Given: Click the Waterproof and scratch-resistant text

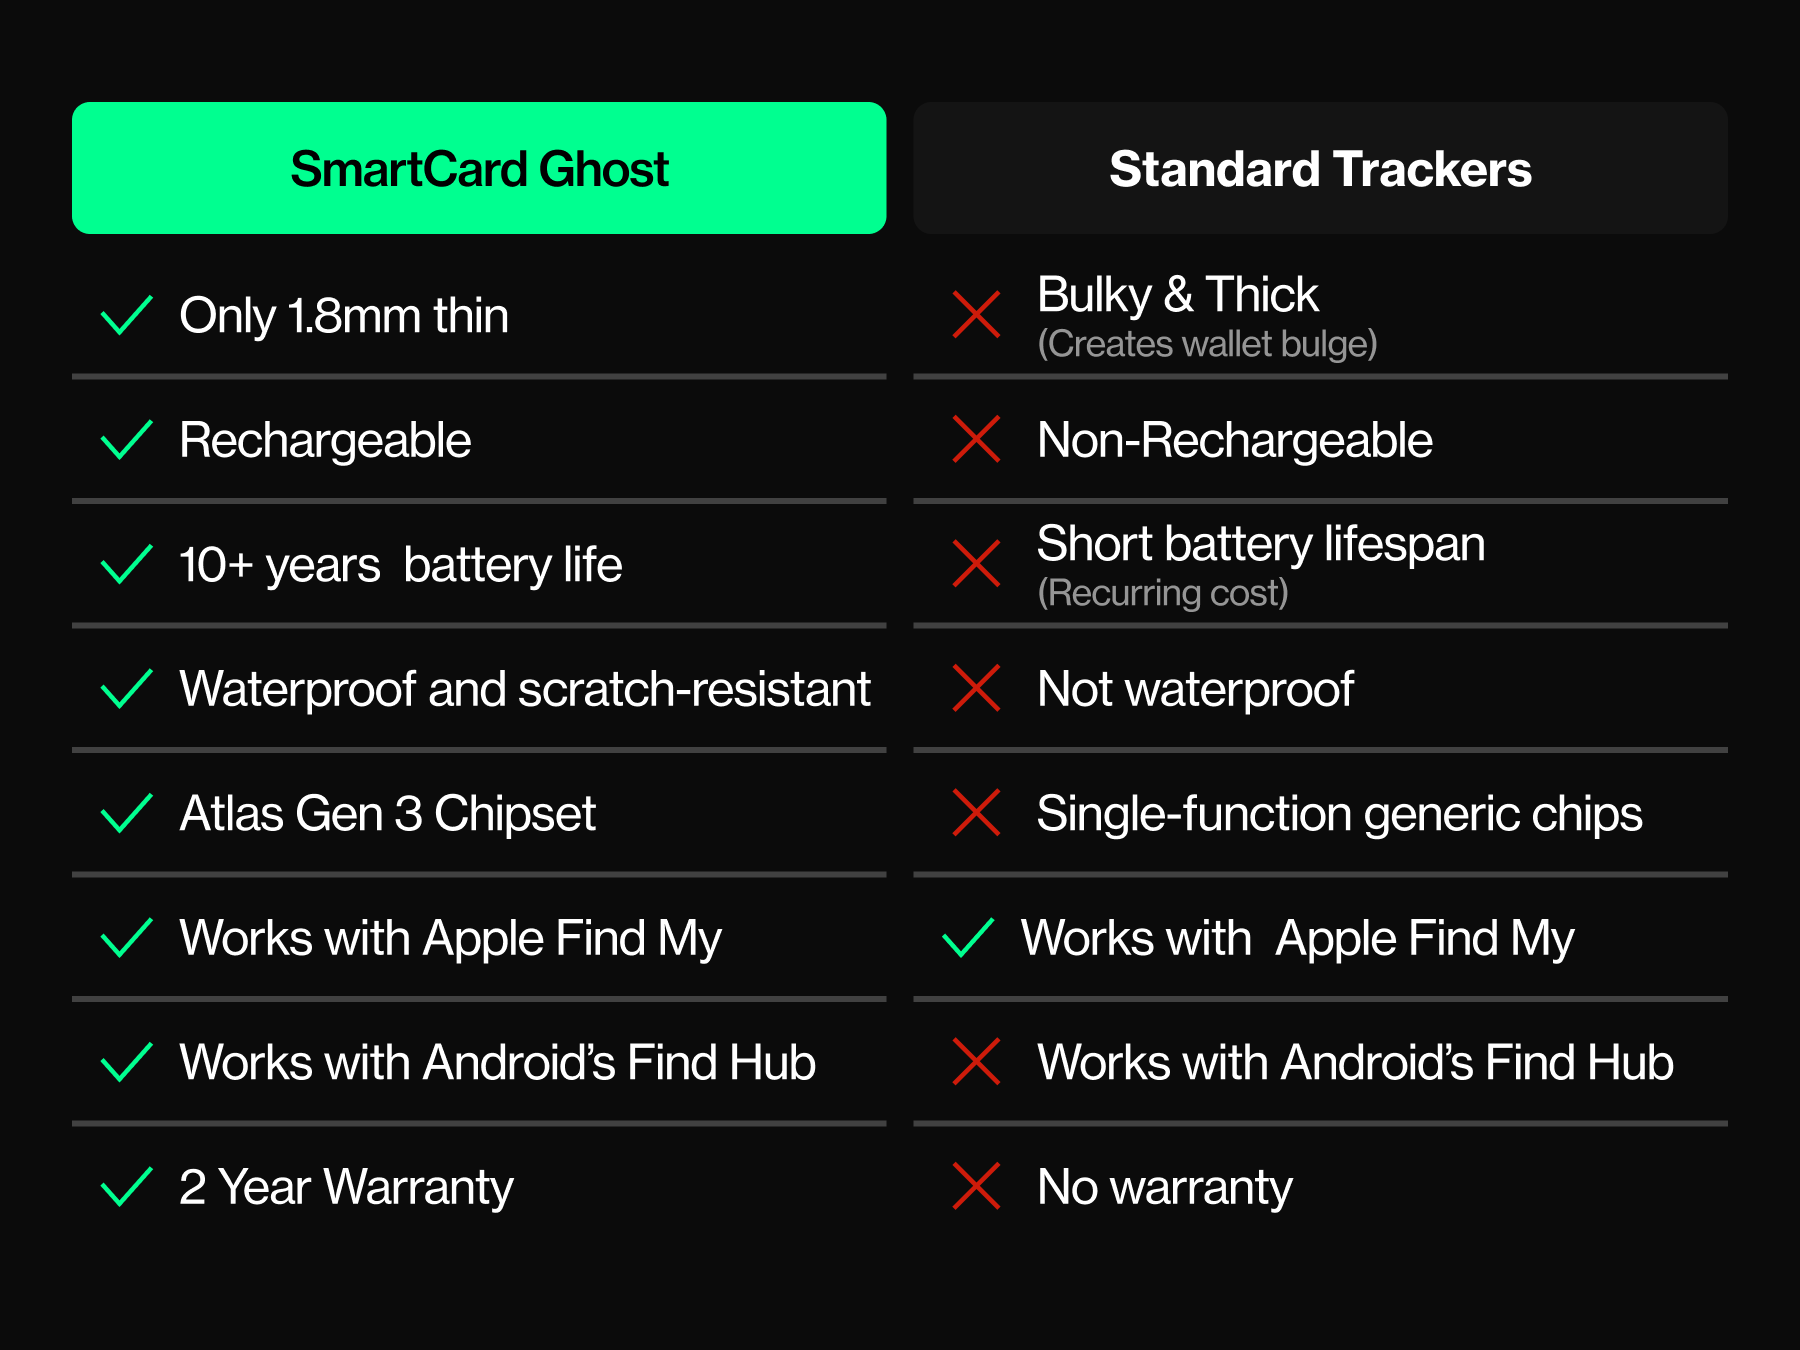Looking at the screenshot, I should click(525, 689).
